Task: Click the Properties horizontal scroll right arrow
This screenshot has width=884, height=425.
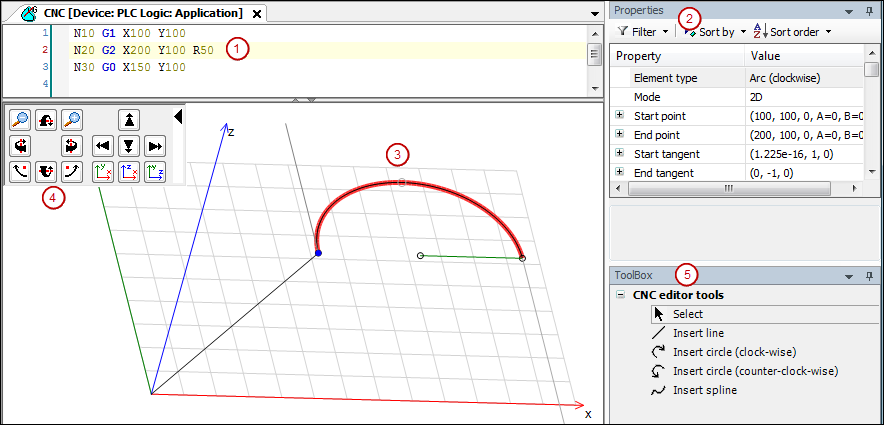Action: (x=855, y=188)
